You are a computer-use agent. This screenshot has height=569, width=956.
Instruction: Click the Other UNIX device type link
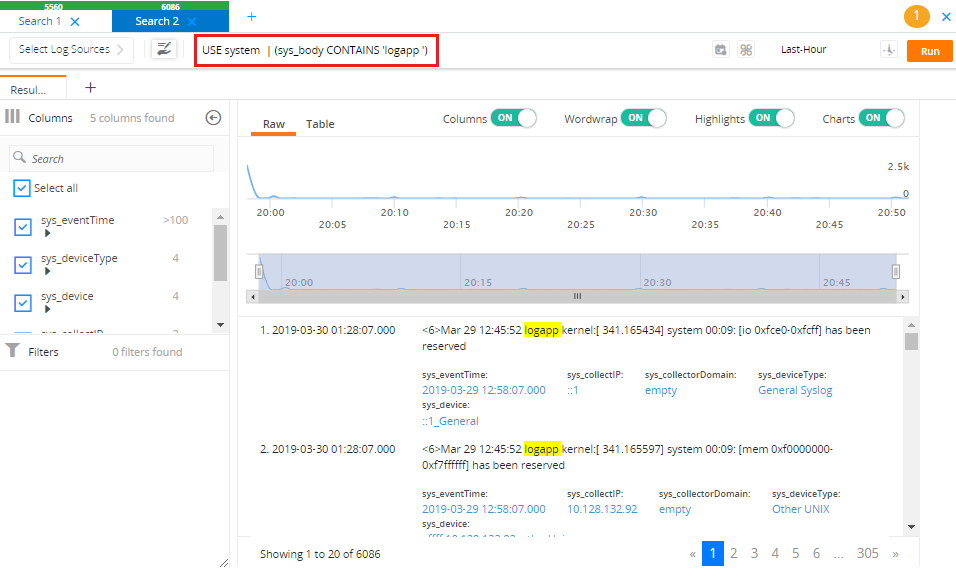point(801,509)
